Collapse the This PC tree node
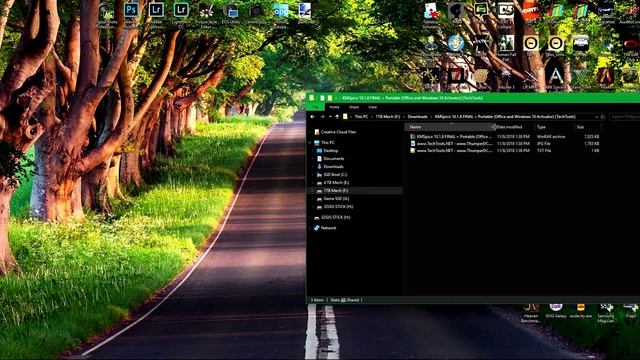The width and height of the screenshot is (640, 360). (x=311, y=142)
